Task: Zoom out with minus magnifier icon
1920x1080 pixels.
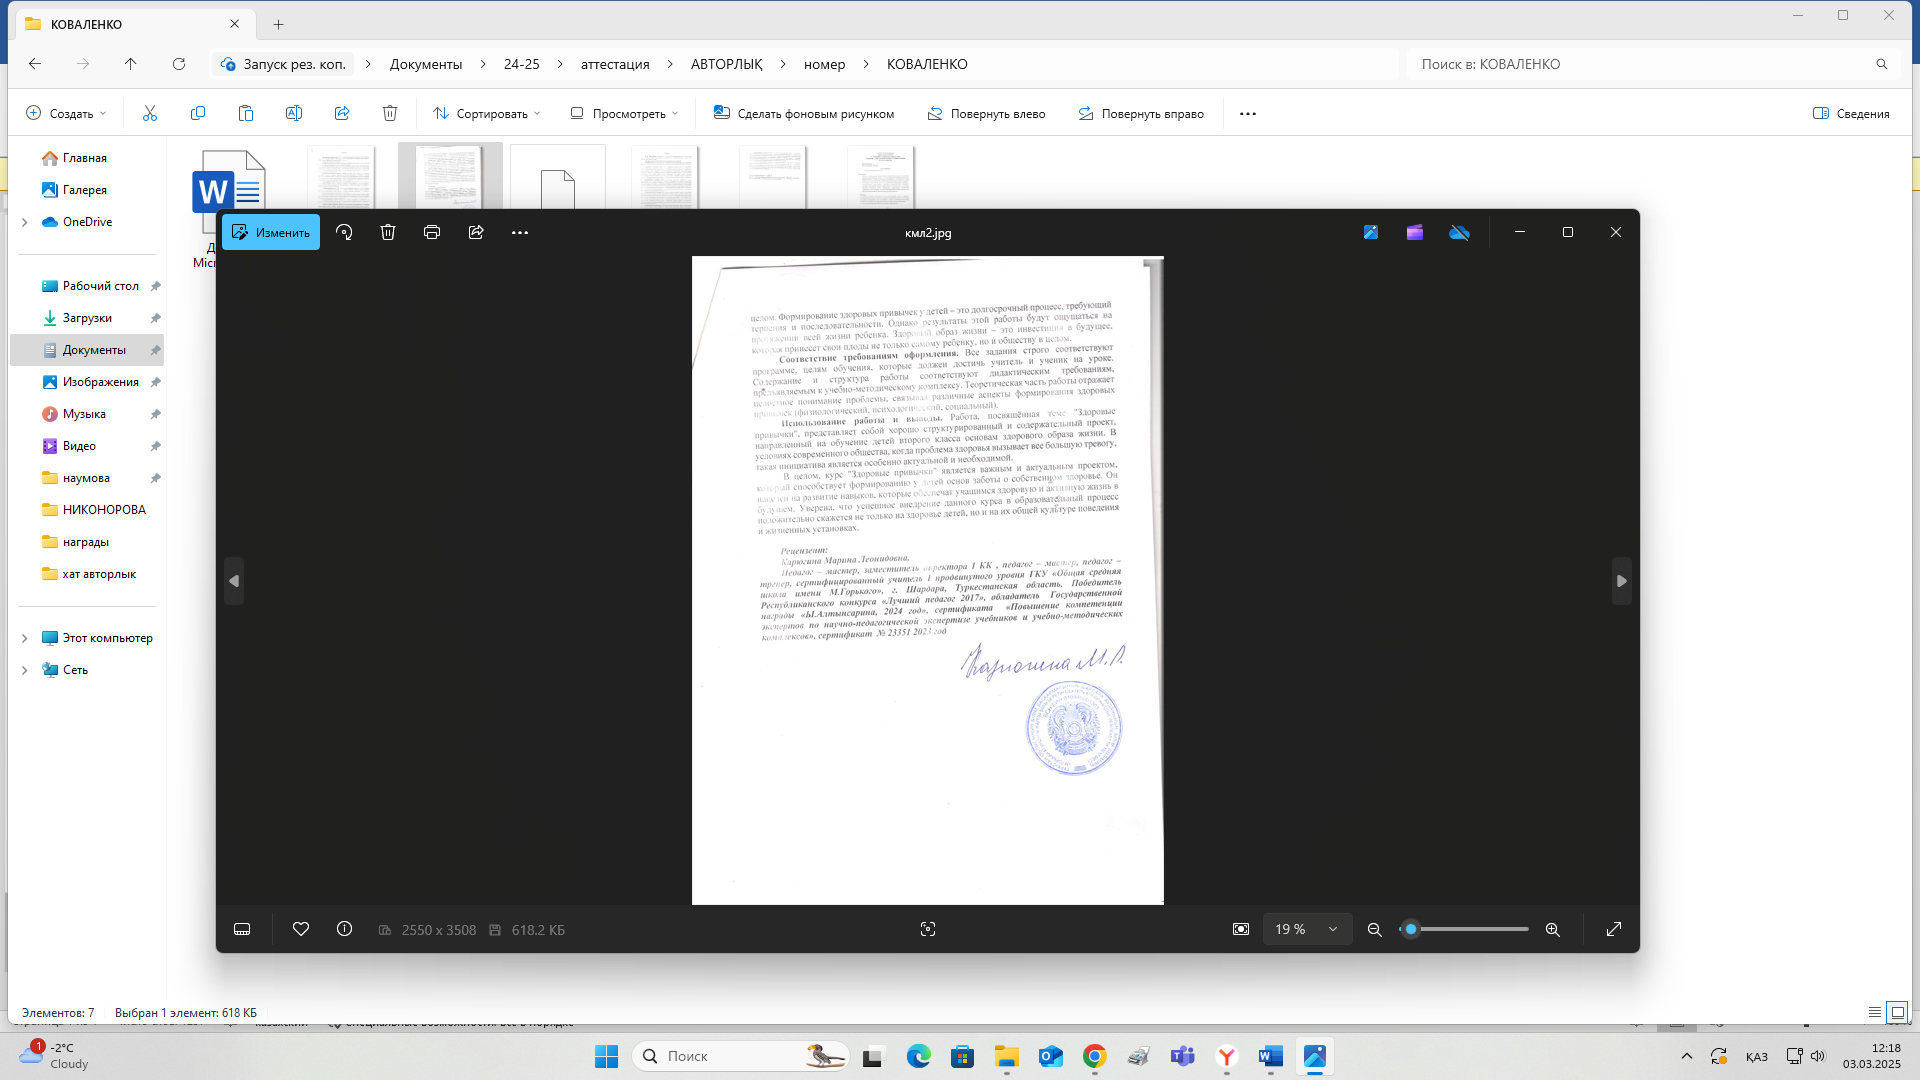Action: pyautogui.click(x=1374, y=929)
